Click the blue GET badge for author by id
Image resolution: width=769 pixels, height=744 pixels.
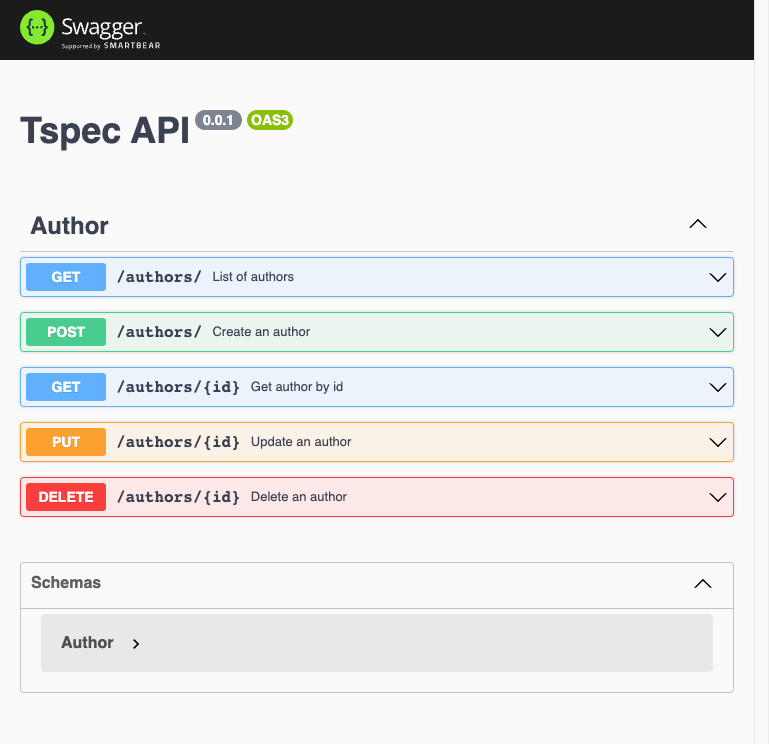point(66,387)
